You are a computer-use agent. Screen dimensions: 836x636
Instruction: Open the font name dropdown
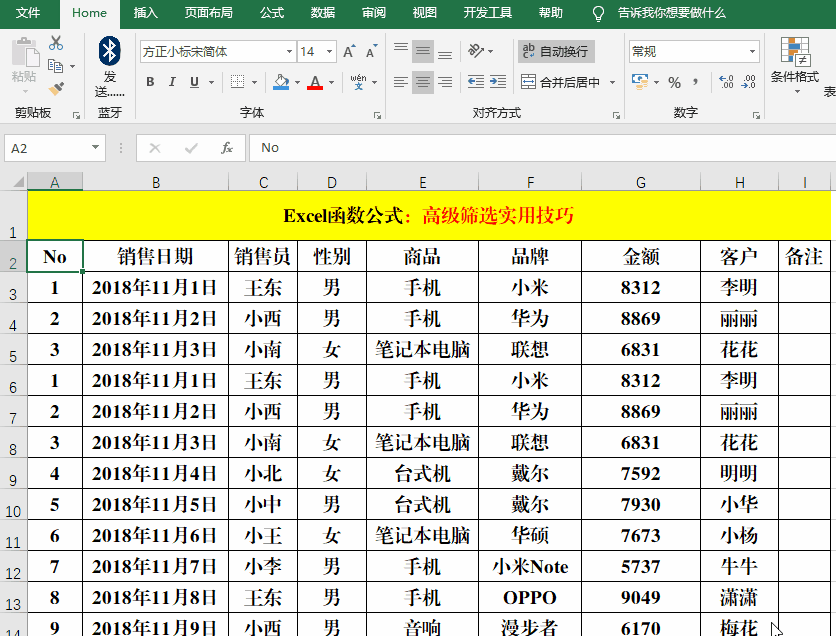289,52
